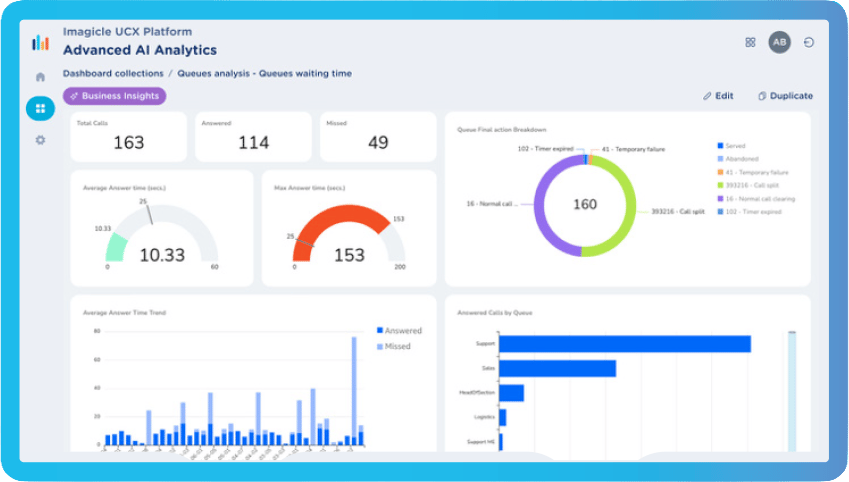Click the Answered Calls by Queue title
Screen dimensions: 849x482
494,312
